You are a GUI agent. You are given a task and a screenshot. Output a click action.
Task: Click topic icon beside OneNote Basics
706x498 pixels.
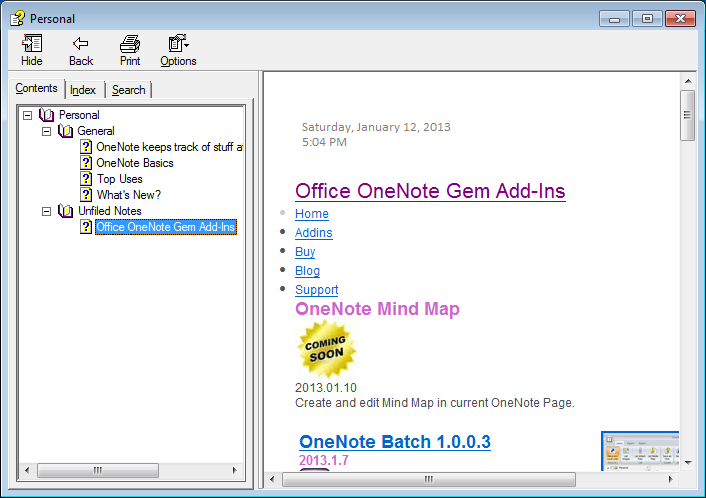pyautogui.click(x=86, y=163)
